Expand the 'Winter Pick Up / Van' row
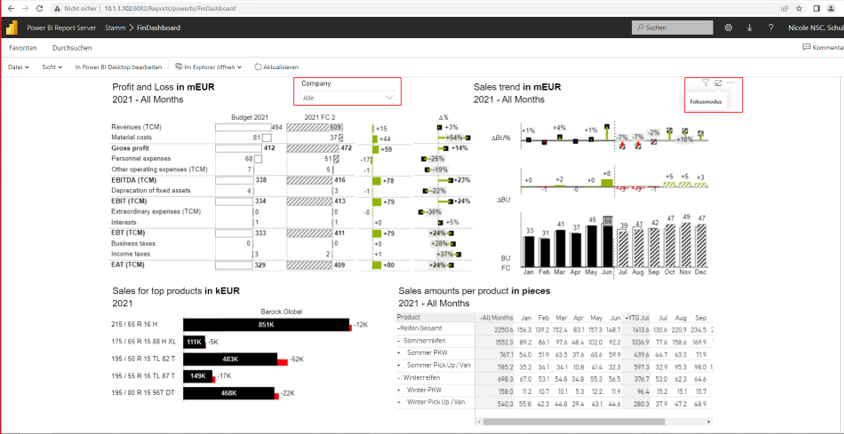 point(399,402)
